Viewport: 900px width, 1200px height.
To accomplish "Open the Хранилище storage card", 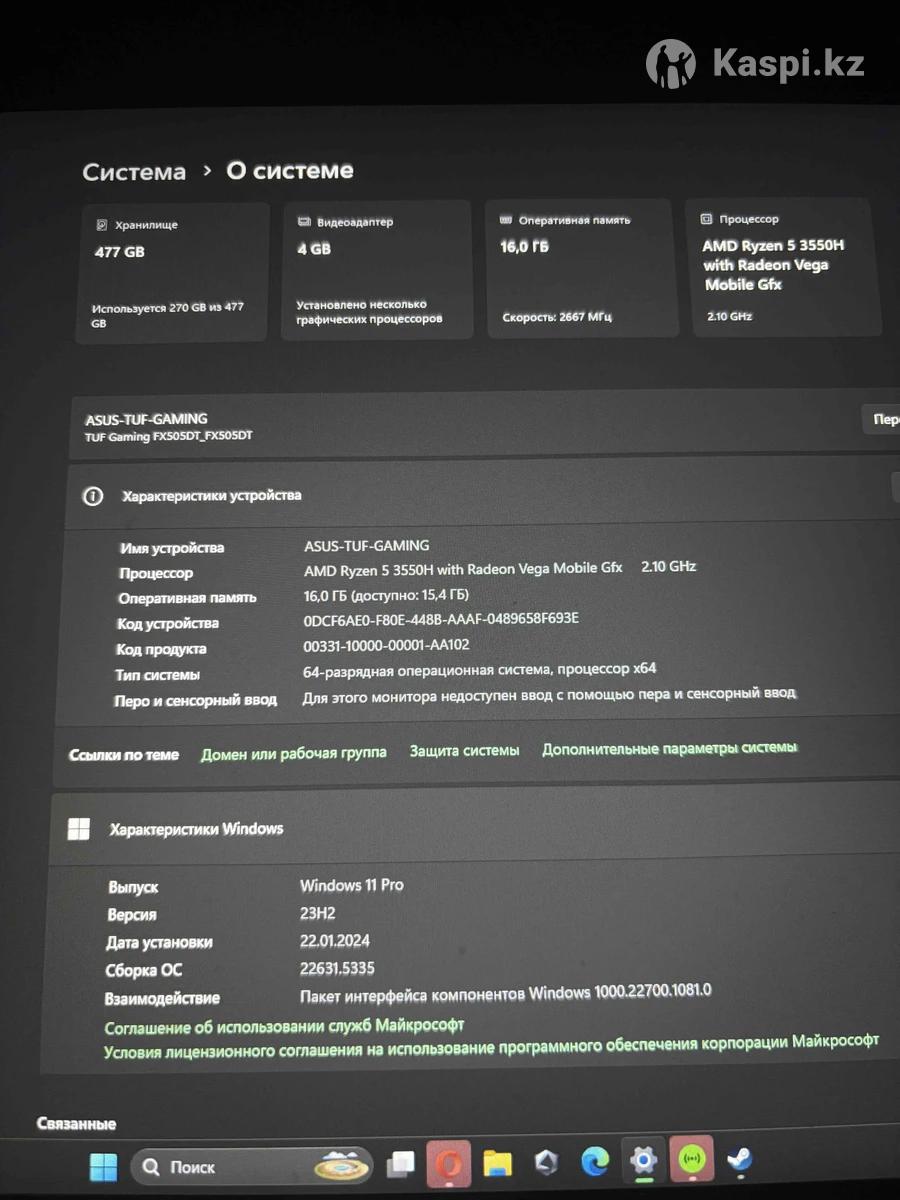I will coord(172,272).
